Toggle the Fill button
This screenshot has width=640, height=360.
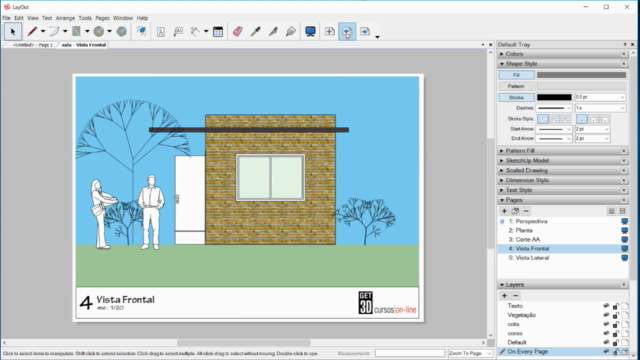pos(516,75)
